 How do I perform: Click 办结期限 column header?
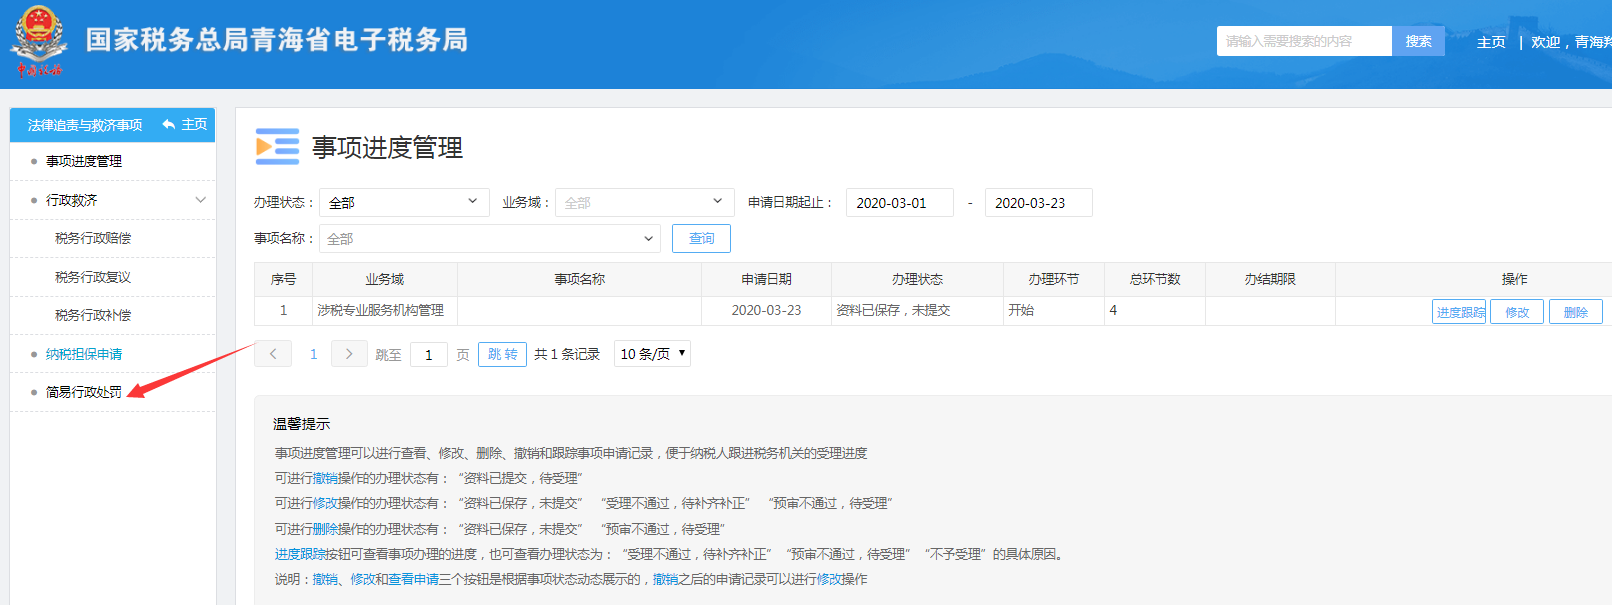pos(1270,279)
